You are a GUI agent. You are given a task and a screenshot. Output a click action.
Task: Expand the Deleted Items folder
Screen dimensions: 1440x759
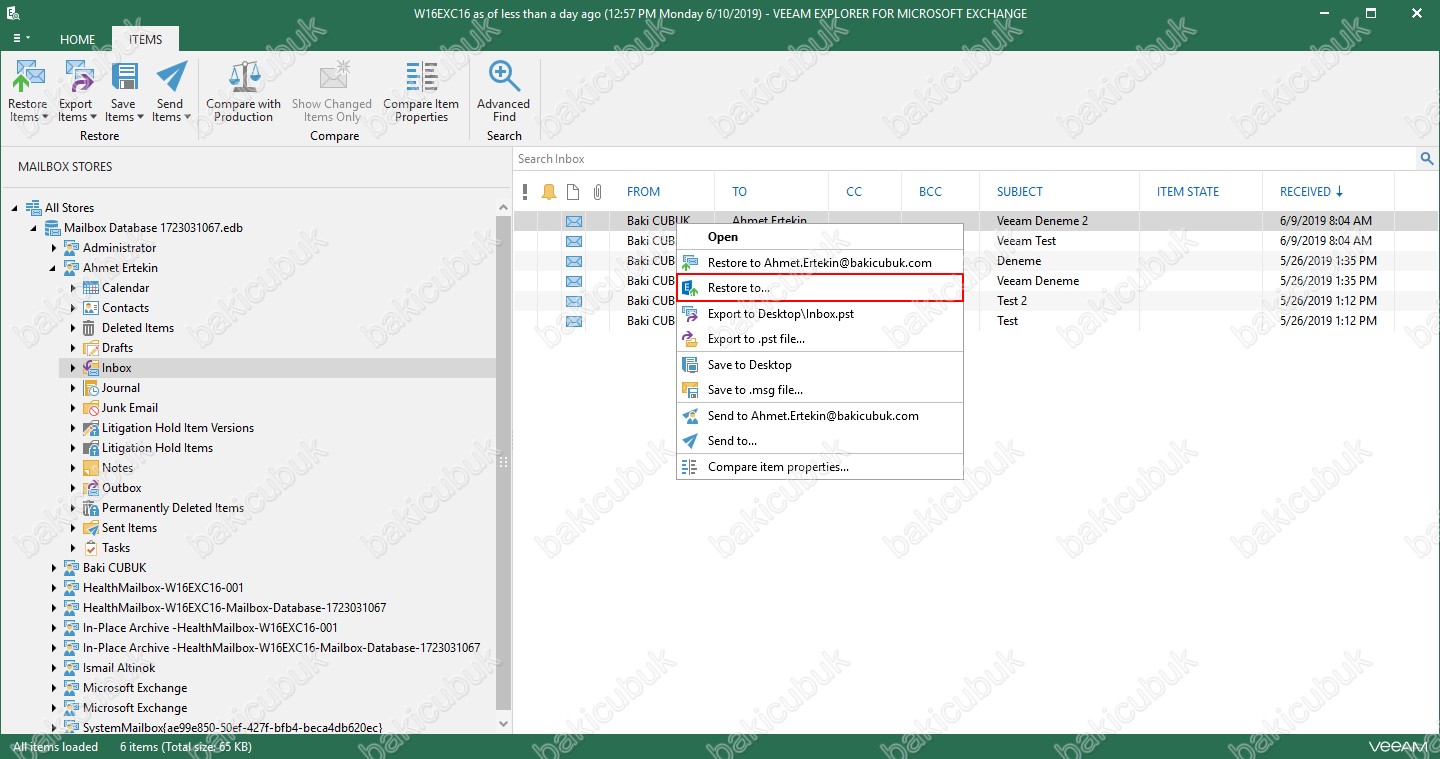coord(73,328)
